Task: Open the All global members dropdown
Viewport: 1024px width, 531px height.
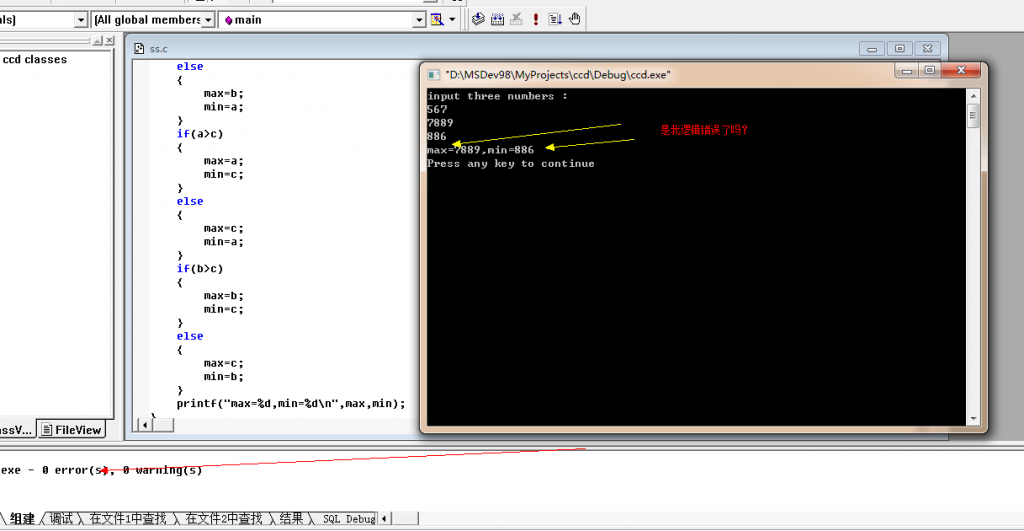Action: [x=208, y=20]
